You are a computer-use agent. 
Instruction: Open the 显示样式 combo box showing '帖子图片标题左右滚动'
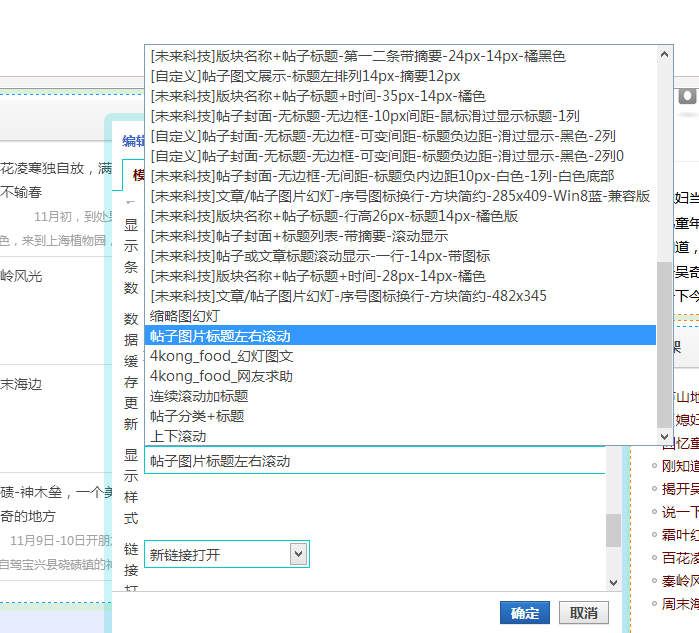point(374,460)
